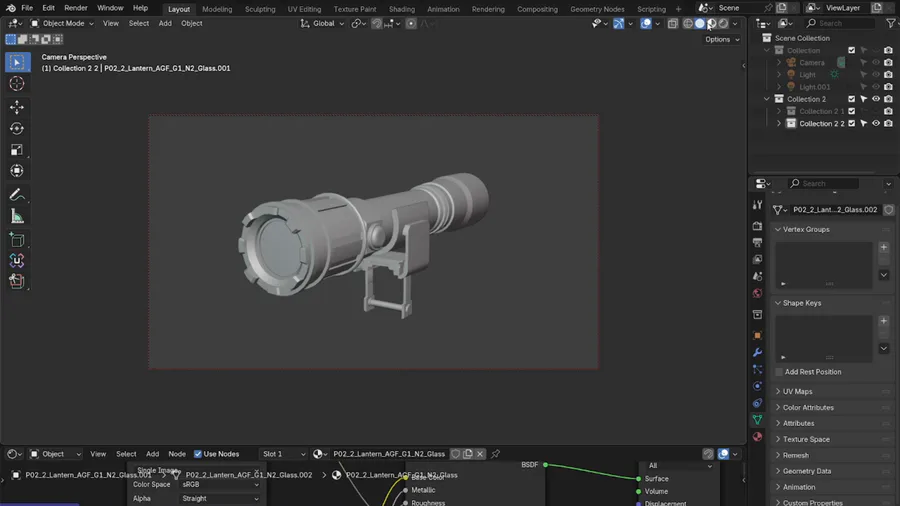
Task: Toggle viewport overlays
Action: tap(646, 24)
